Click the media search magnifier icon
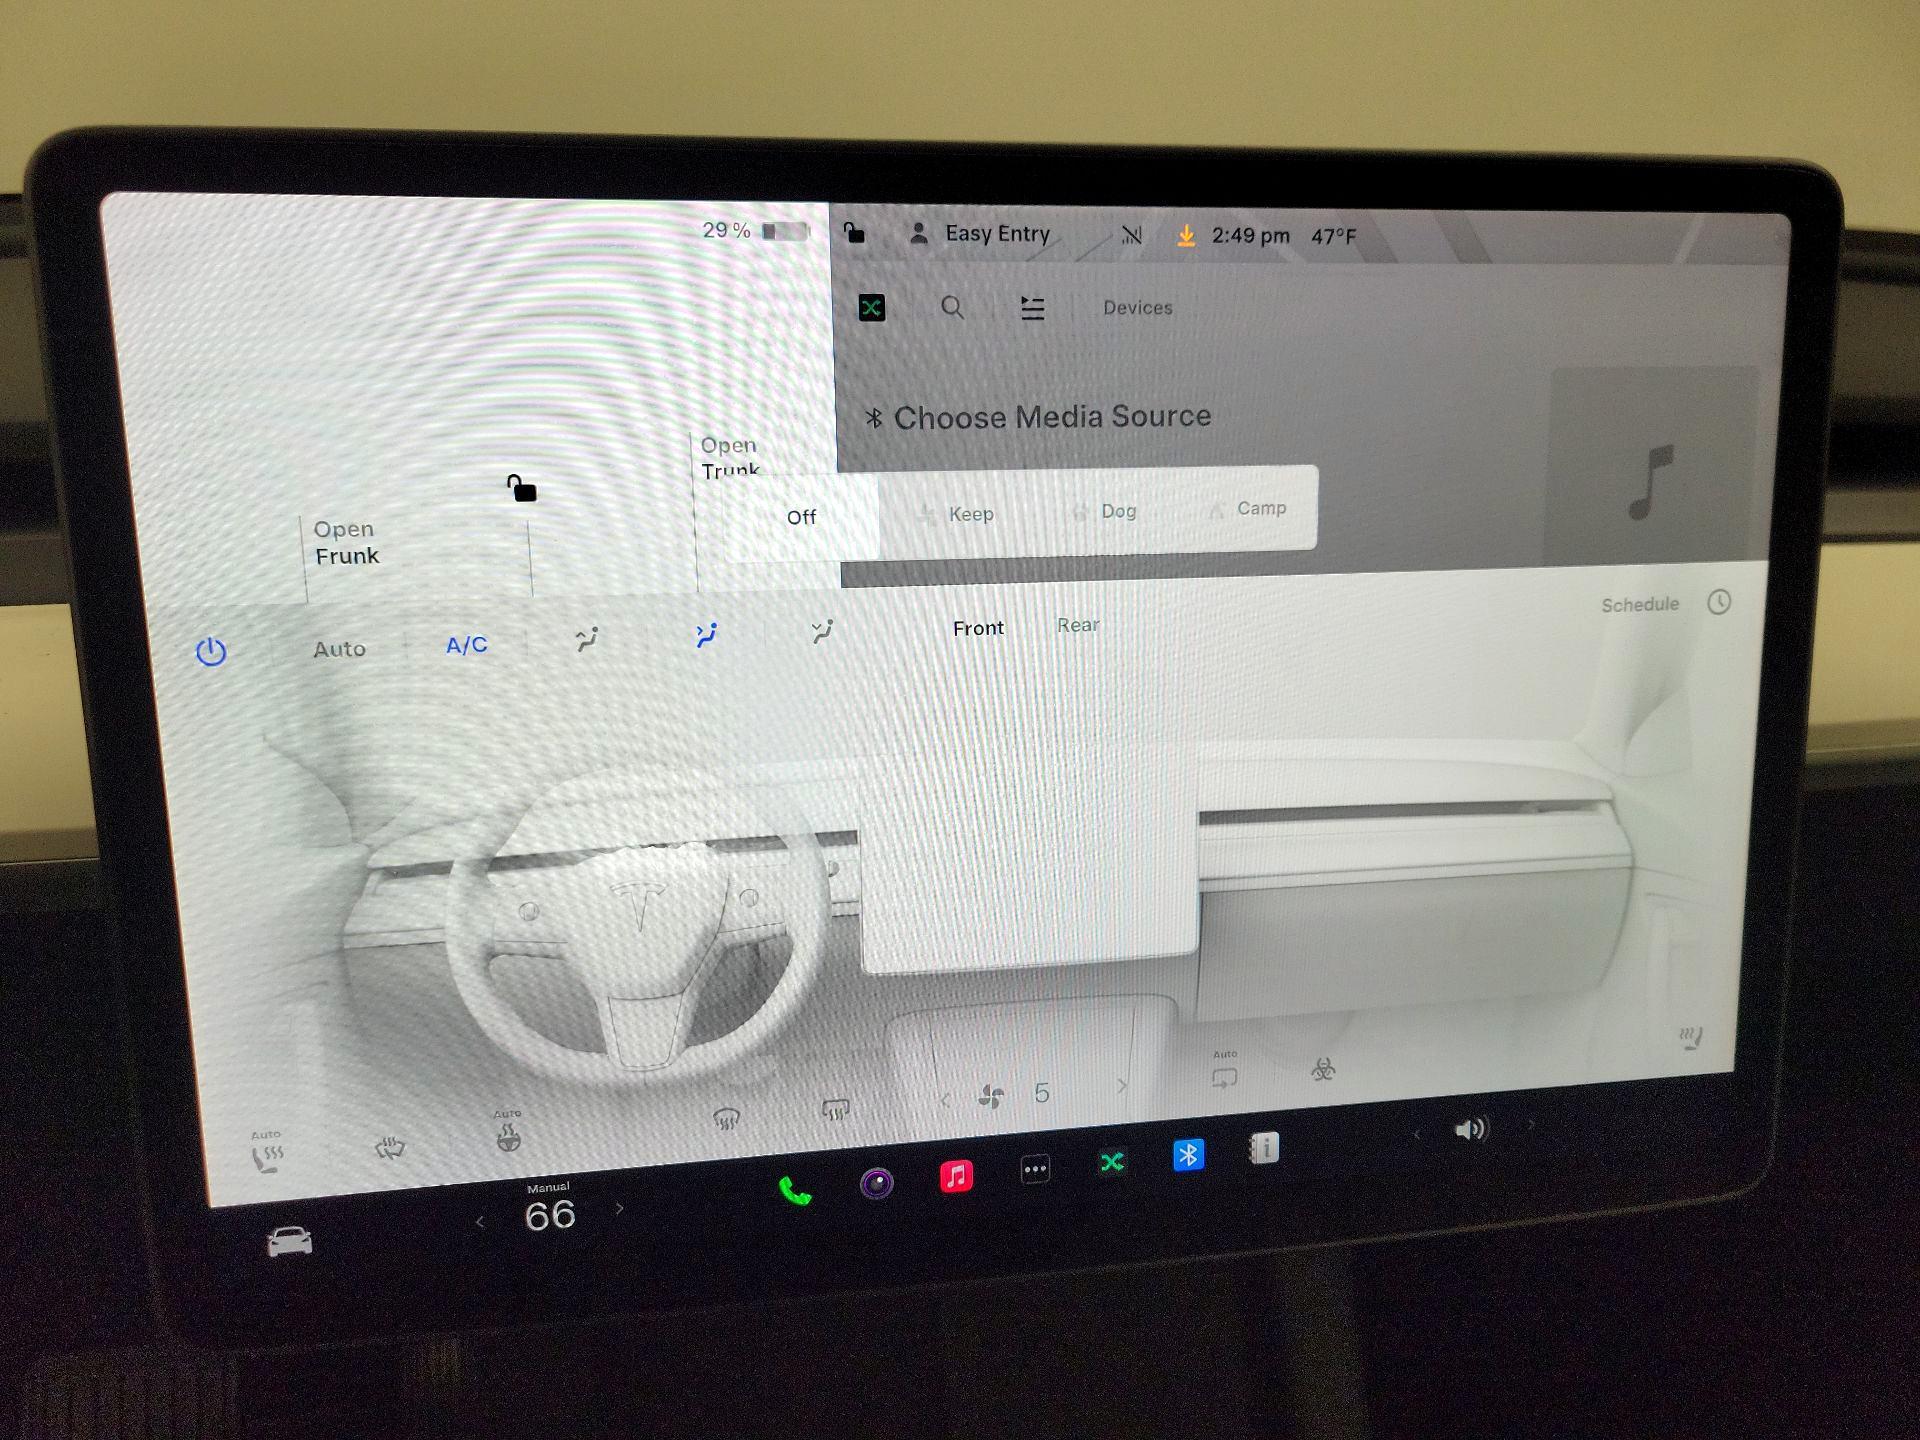1920x1440 pixels. click(952, 308)
